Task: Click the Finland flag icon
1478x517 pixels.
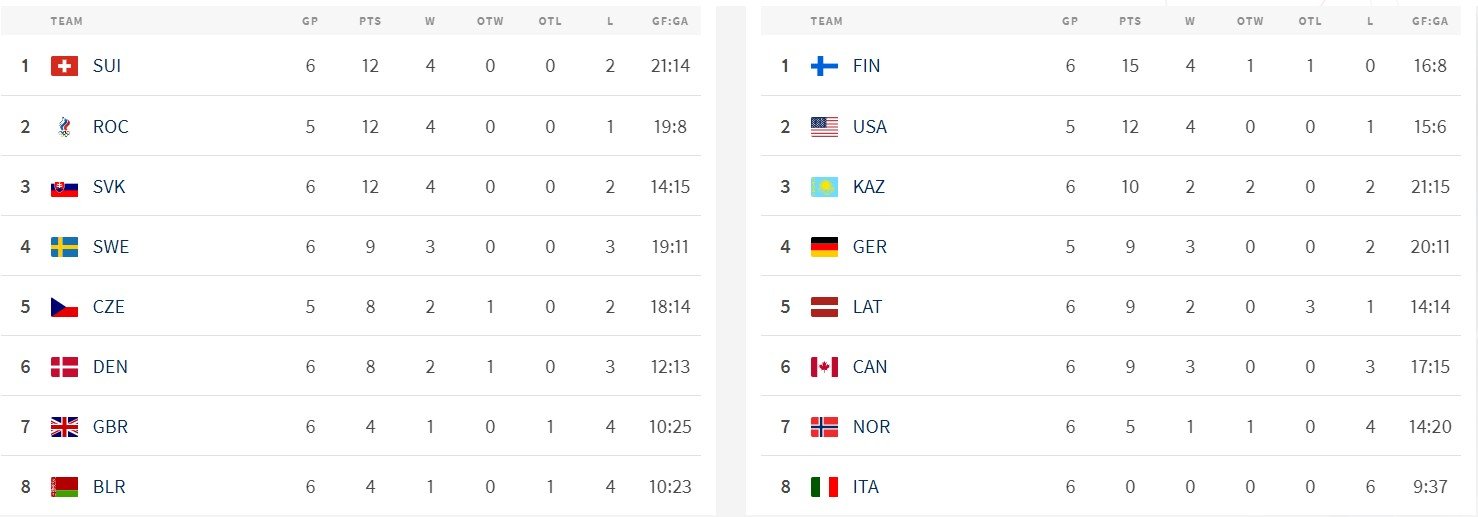Action: pyautogui.click(x=824, y=66)
